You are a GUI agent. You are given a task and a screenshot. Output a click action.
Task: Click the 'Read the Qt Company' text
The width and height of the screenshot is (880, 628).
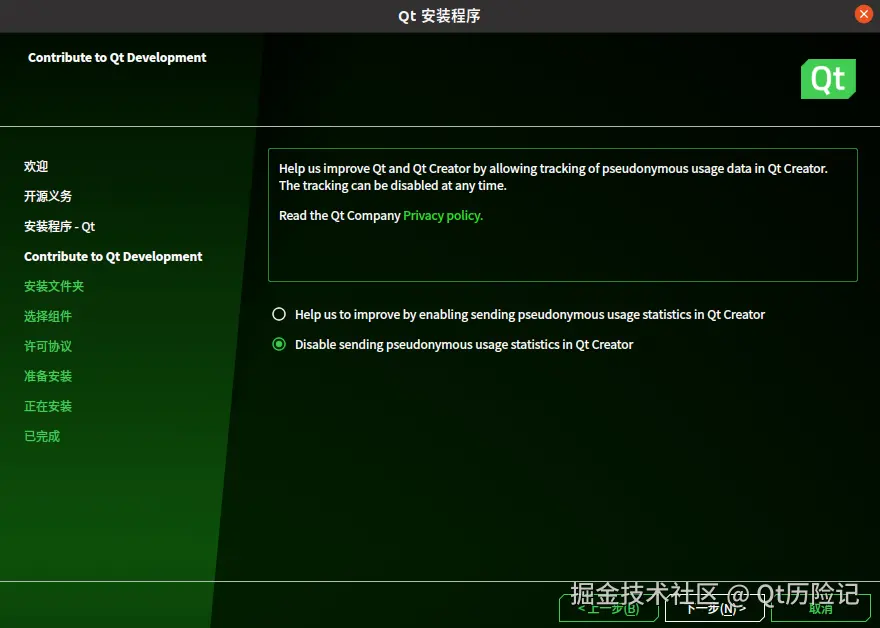[340, 216]
